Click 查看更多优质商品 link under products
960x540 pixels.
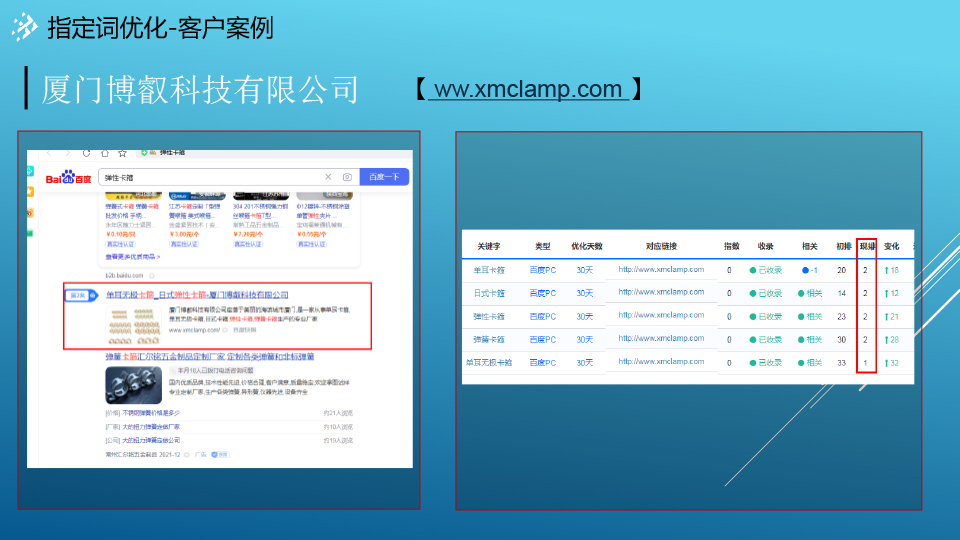click(132, 257)
